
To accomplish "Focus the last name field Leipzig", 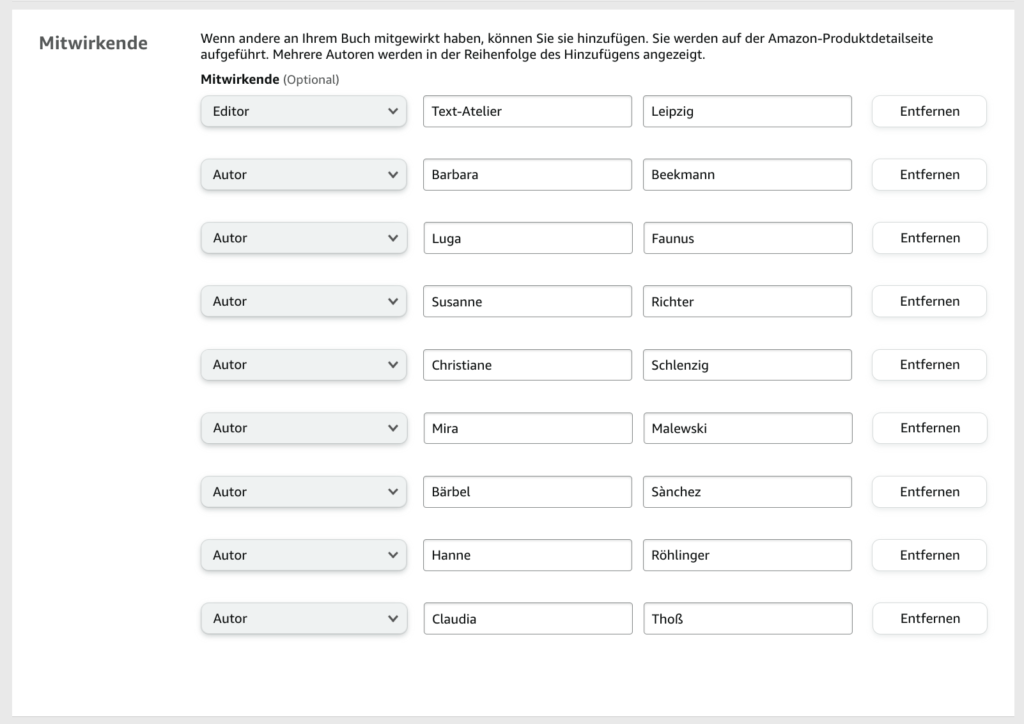I will pyautogui.click(x=747, y=111).
